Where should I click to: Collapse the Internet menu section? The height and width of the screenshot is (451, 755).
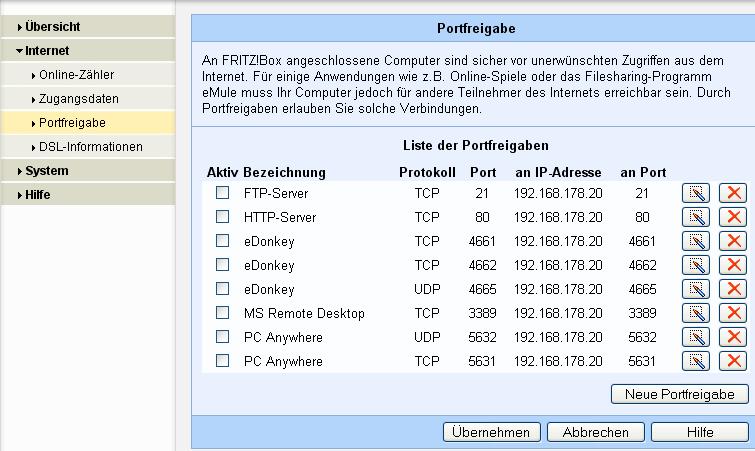click(47, 50)
